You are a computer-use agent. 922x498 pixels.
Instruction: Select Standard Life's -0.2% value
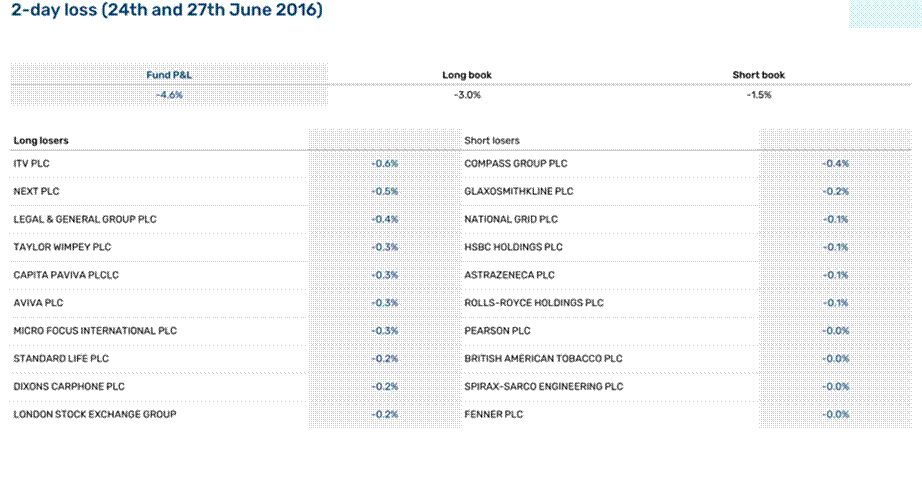tap(385, 358)
